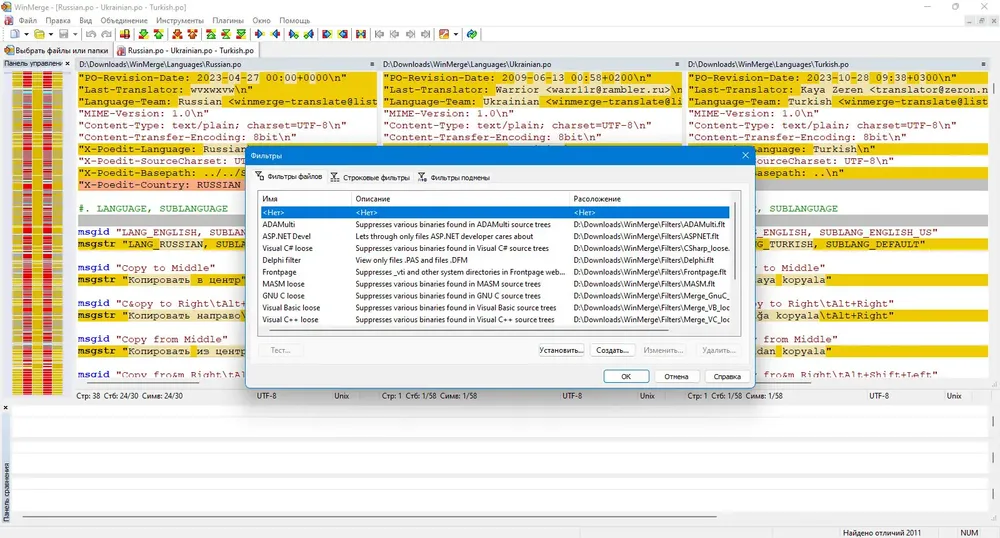1000x538 pixels.
Task: Sort by the Расположение column header
Action: (651, 199)
